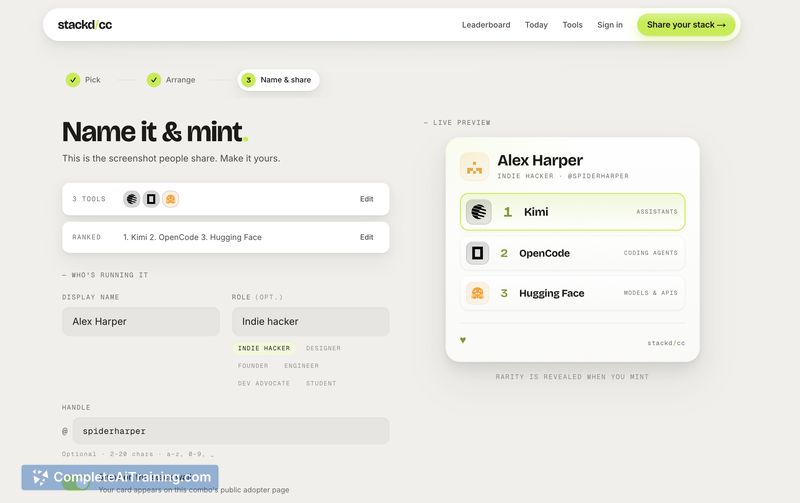Edit the 3 Tools selection

[366, 199]
